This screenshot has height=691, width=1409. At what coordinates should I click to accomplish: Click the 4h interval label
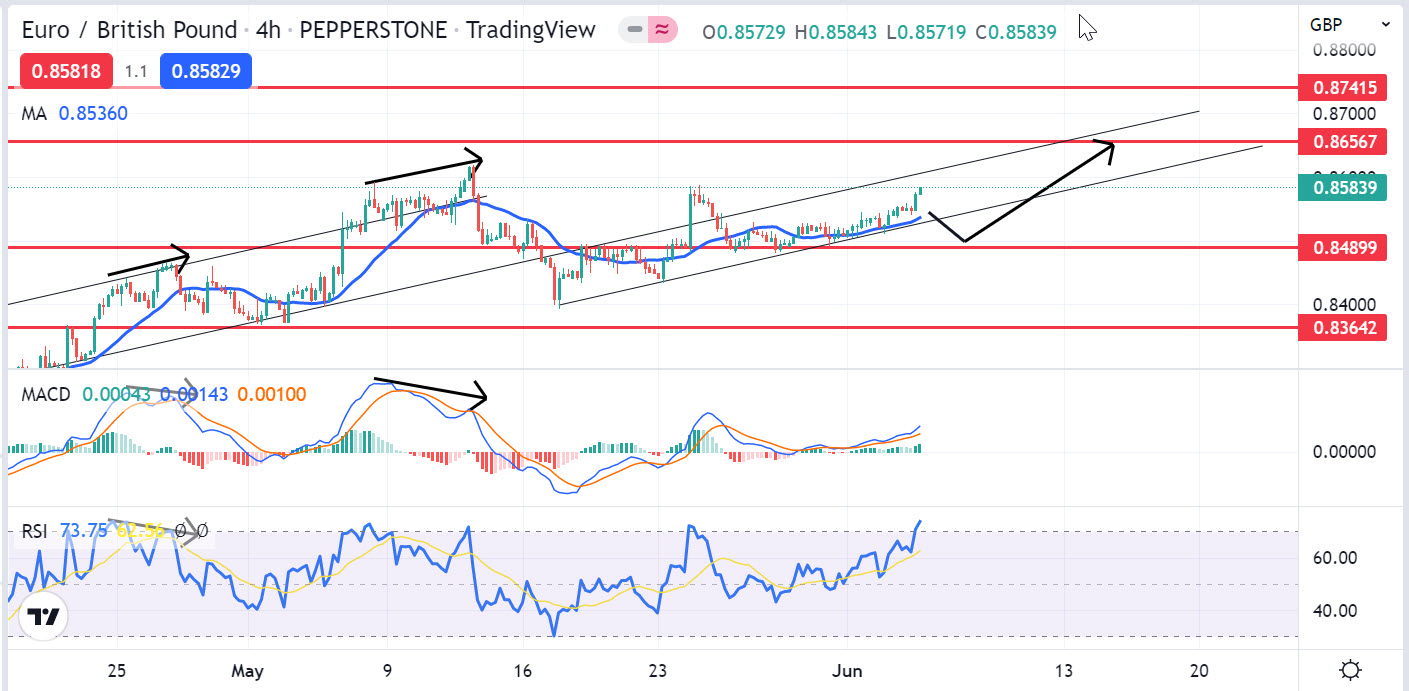tap(268, 31)
